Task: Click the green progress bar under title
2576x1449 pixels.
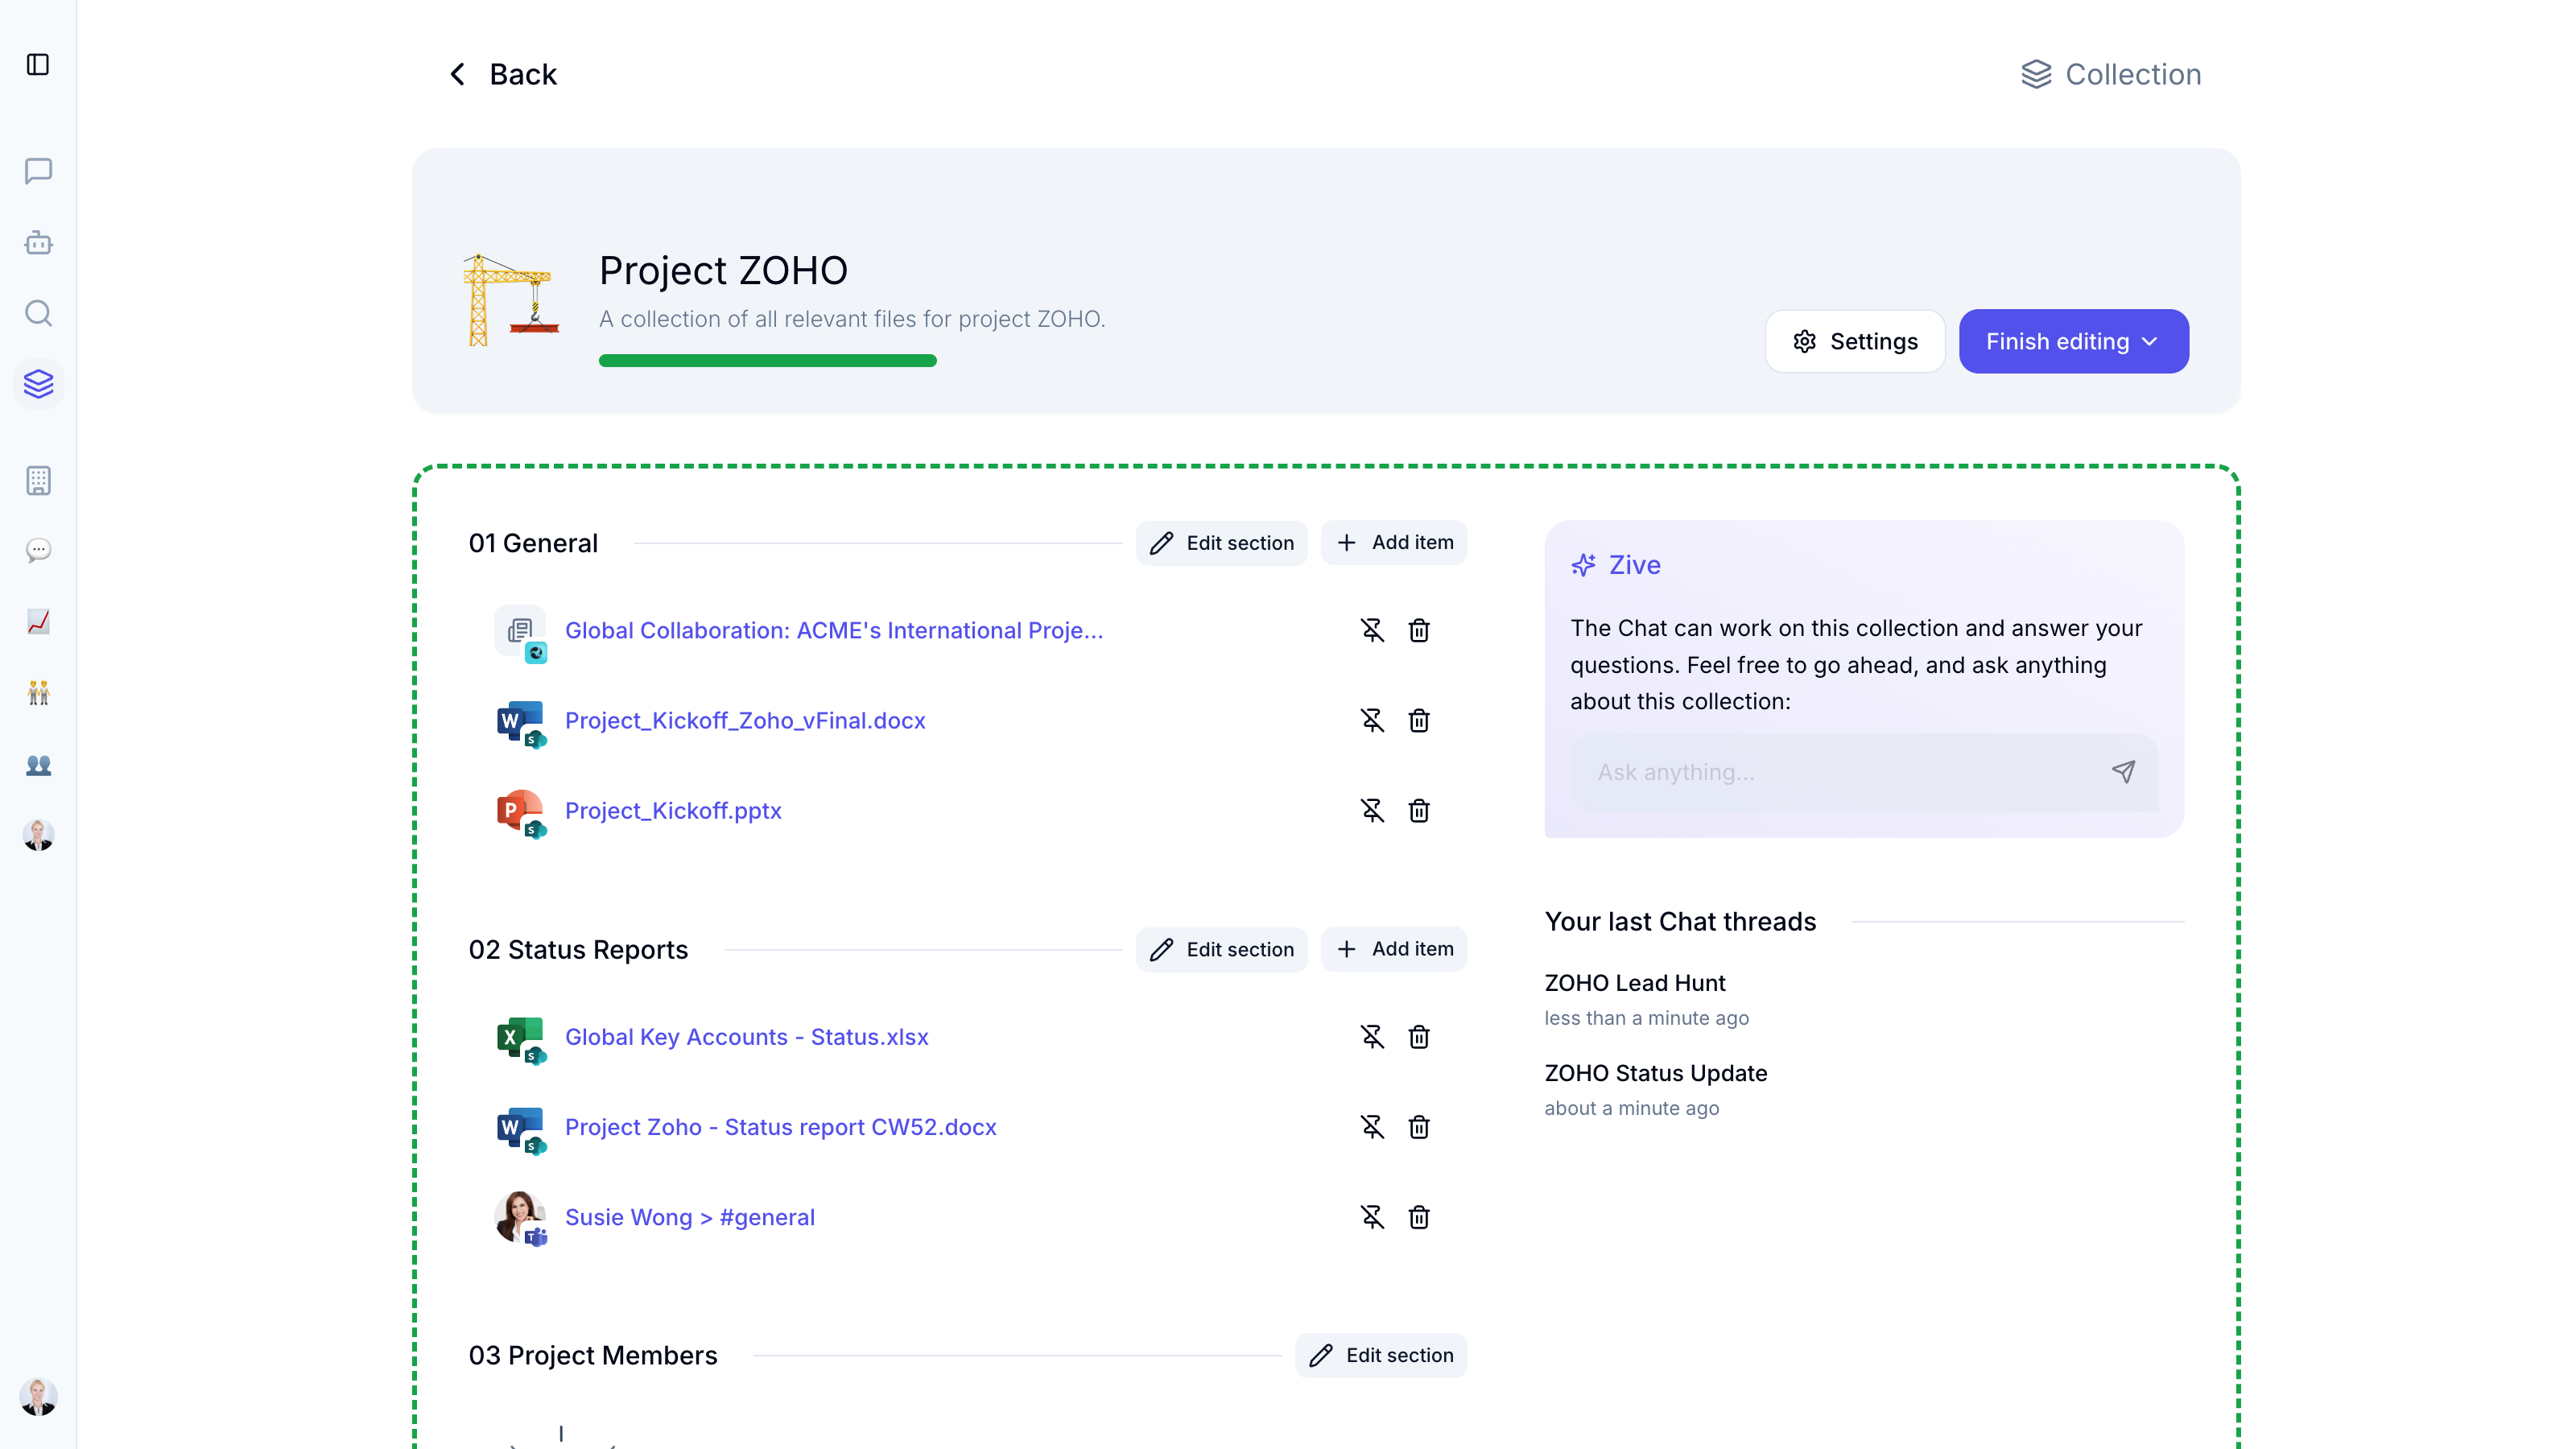Action: click(x=767, y=361)
